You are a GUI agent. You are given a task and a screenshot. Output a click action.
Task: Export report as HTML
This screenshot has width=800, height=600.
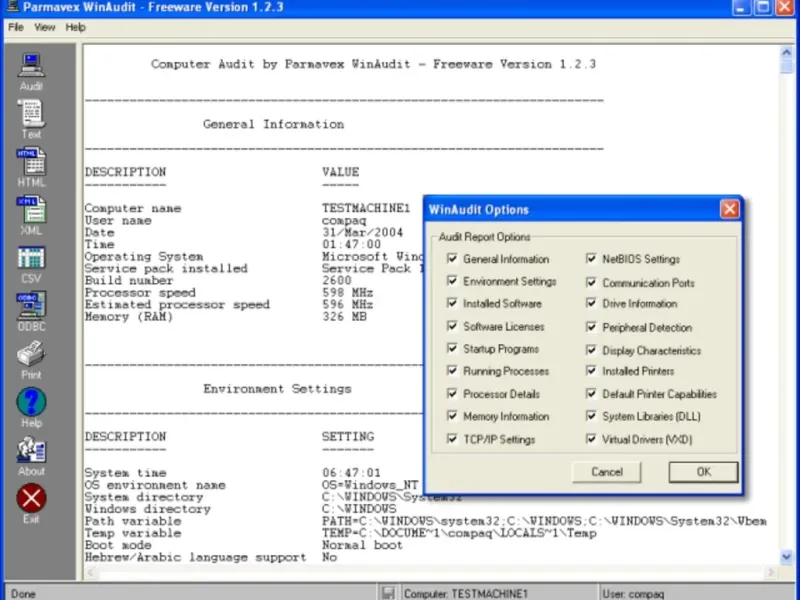click(31, 168)
